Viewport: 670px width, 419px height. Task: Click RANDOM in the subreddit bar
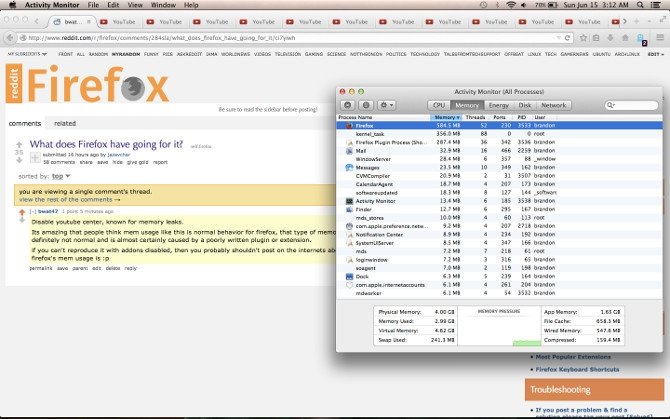click(98, 54)
